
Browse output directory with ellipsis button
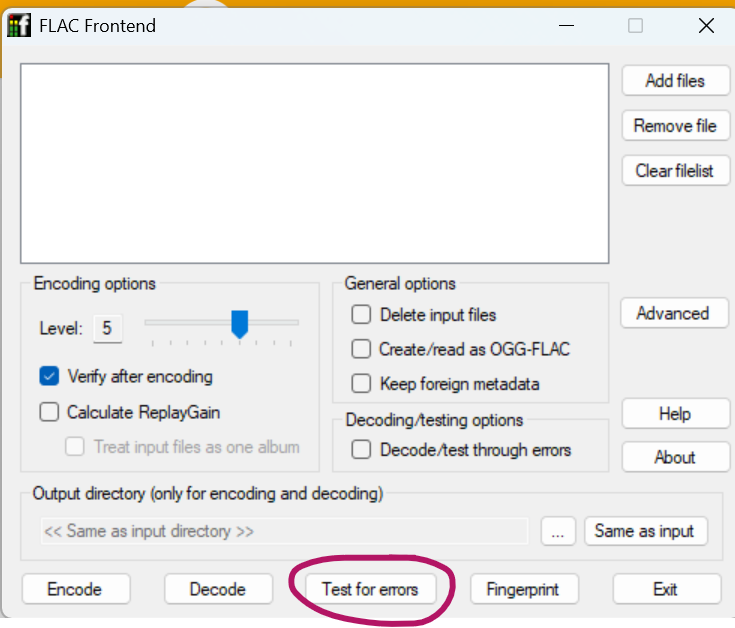point(558,531)
